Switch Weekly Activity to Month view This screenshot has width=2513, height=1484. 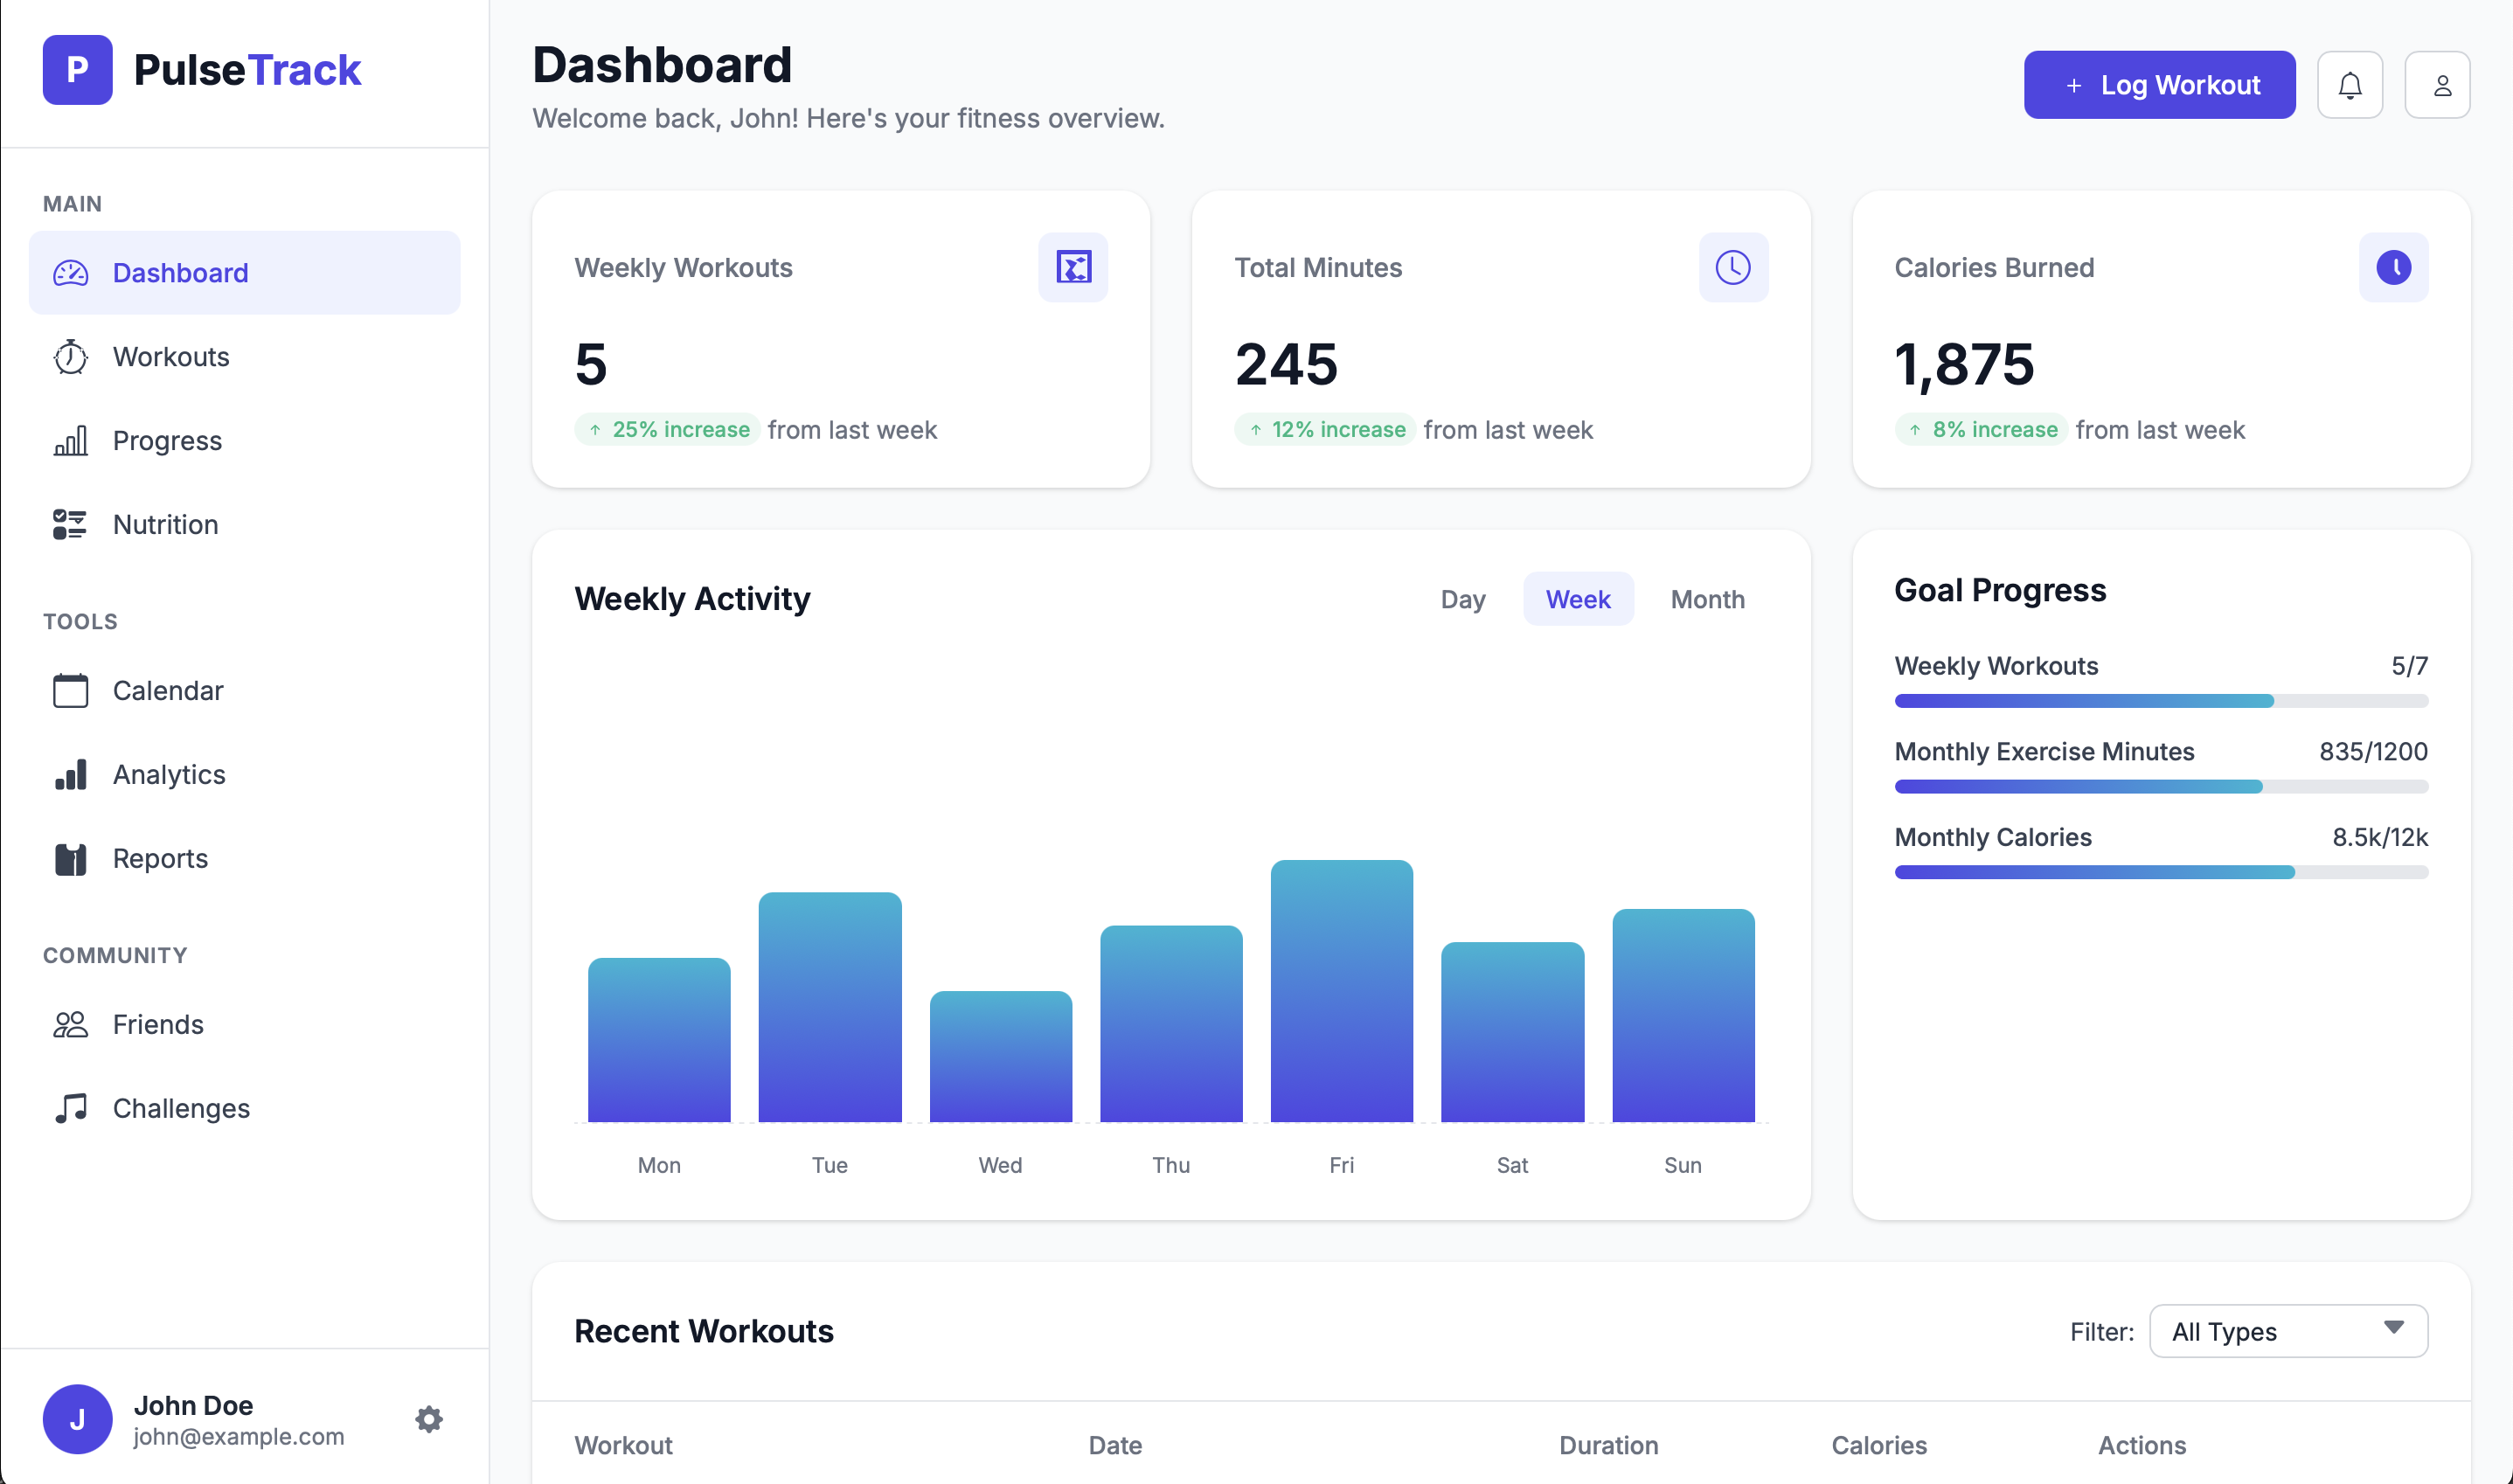coord(1707,599)
